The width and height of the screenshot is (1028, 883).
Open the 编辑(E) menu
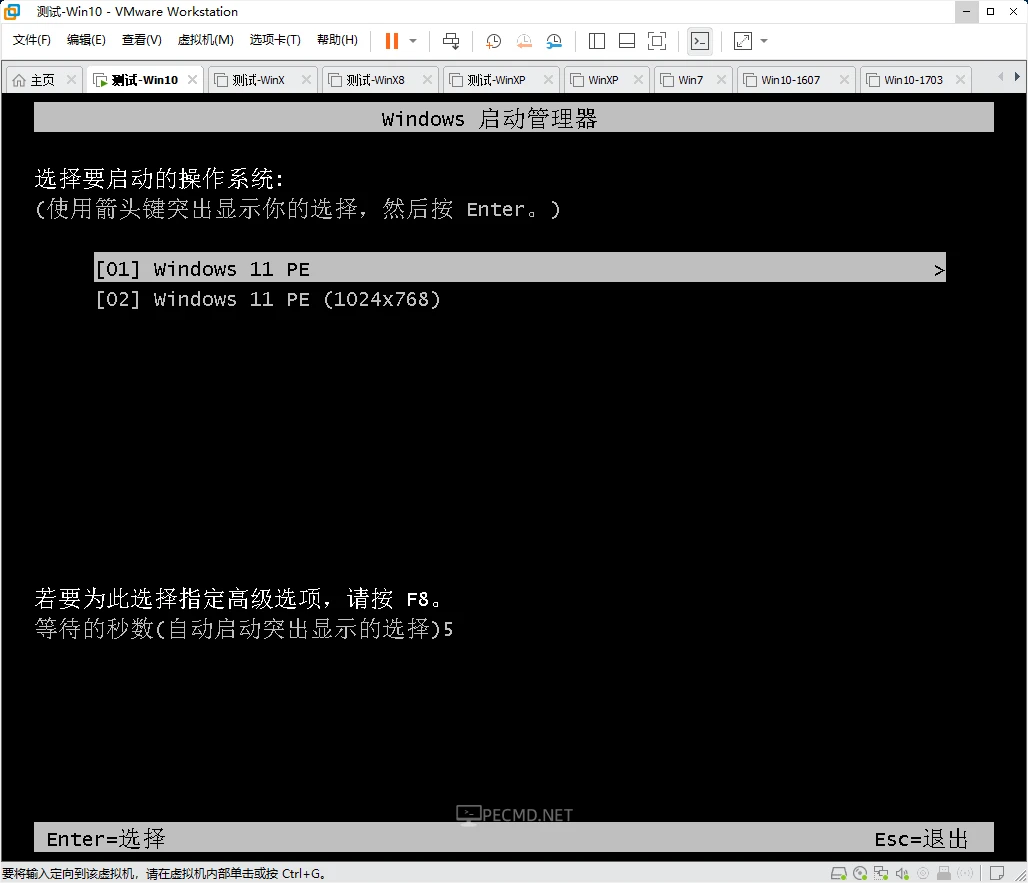click(x=86, y=40)
